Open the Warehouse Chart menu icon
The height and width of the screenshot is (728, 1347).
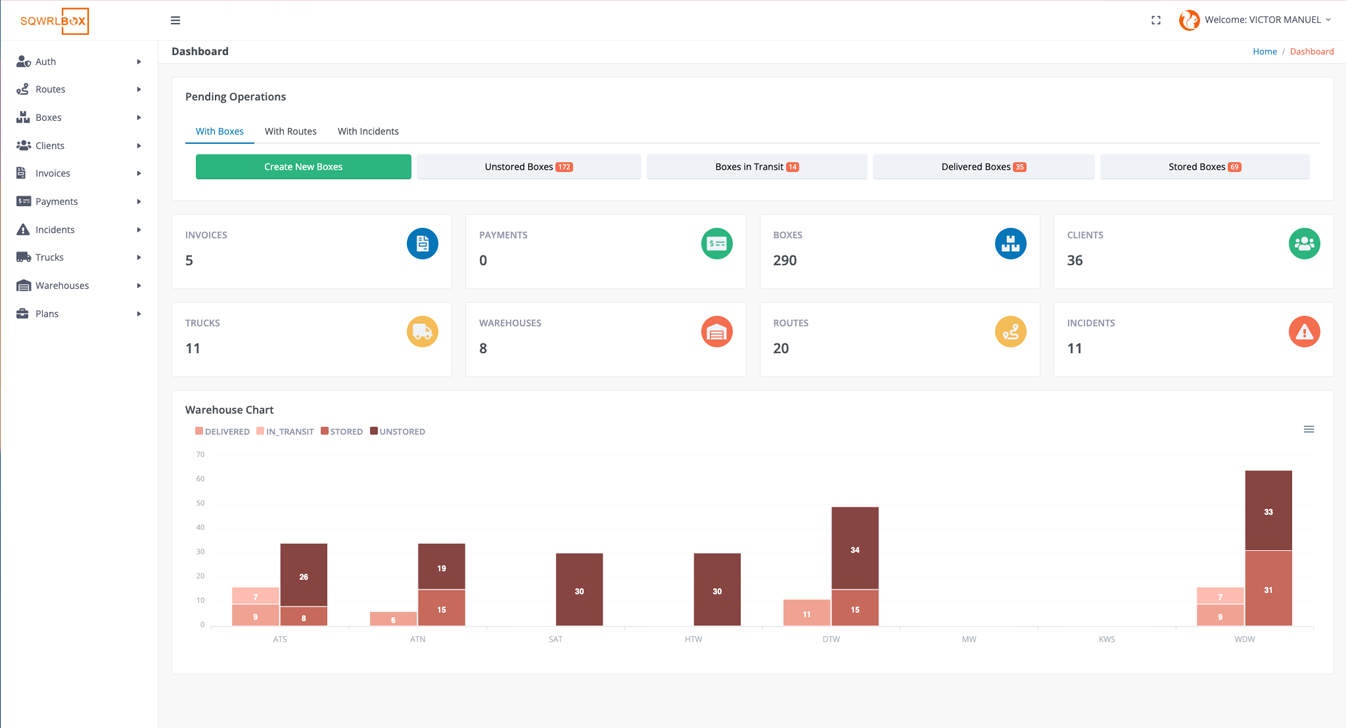(x=1308, y=430)
